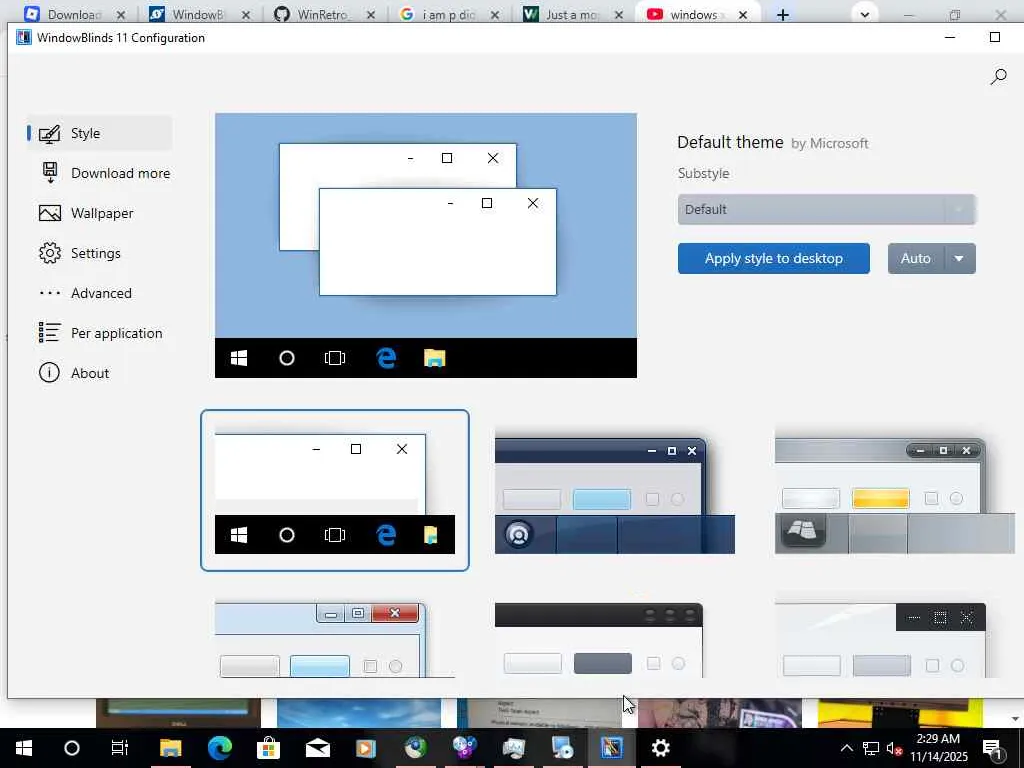Click the WindowBlinds taskbar icon
Viewport: 1024px width, 768px height.
[611, 748]
